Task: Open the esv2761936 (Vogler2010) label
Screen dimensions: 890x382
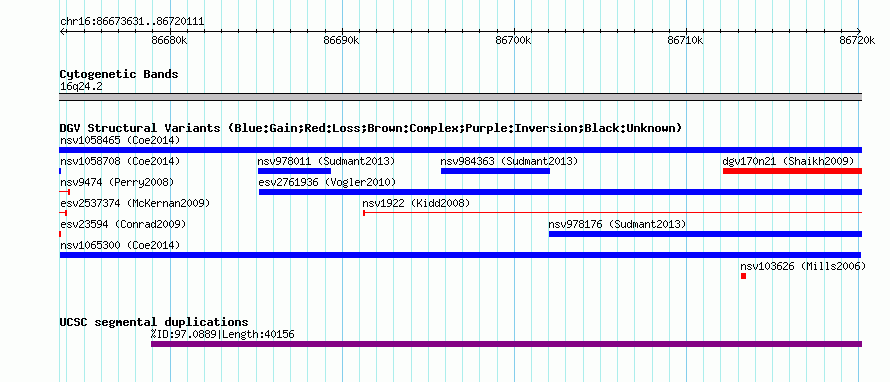Action: 327,182
